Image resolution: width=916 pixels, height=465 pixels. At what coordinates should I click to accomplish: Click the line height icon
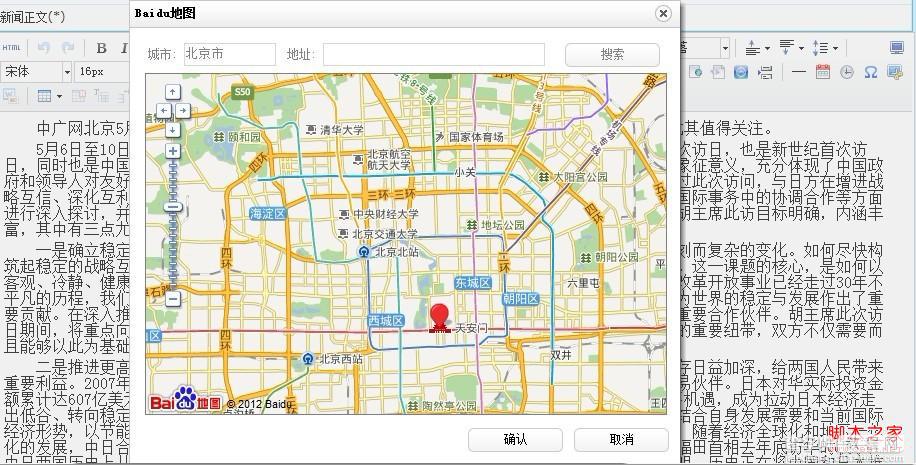pos(821,48)
